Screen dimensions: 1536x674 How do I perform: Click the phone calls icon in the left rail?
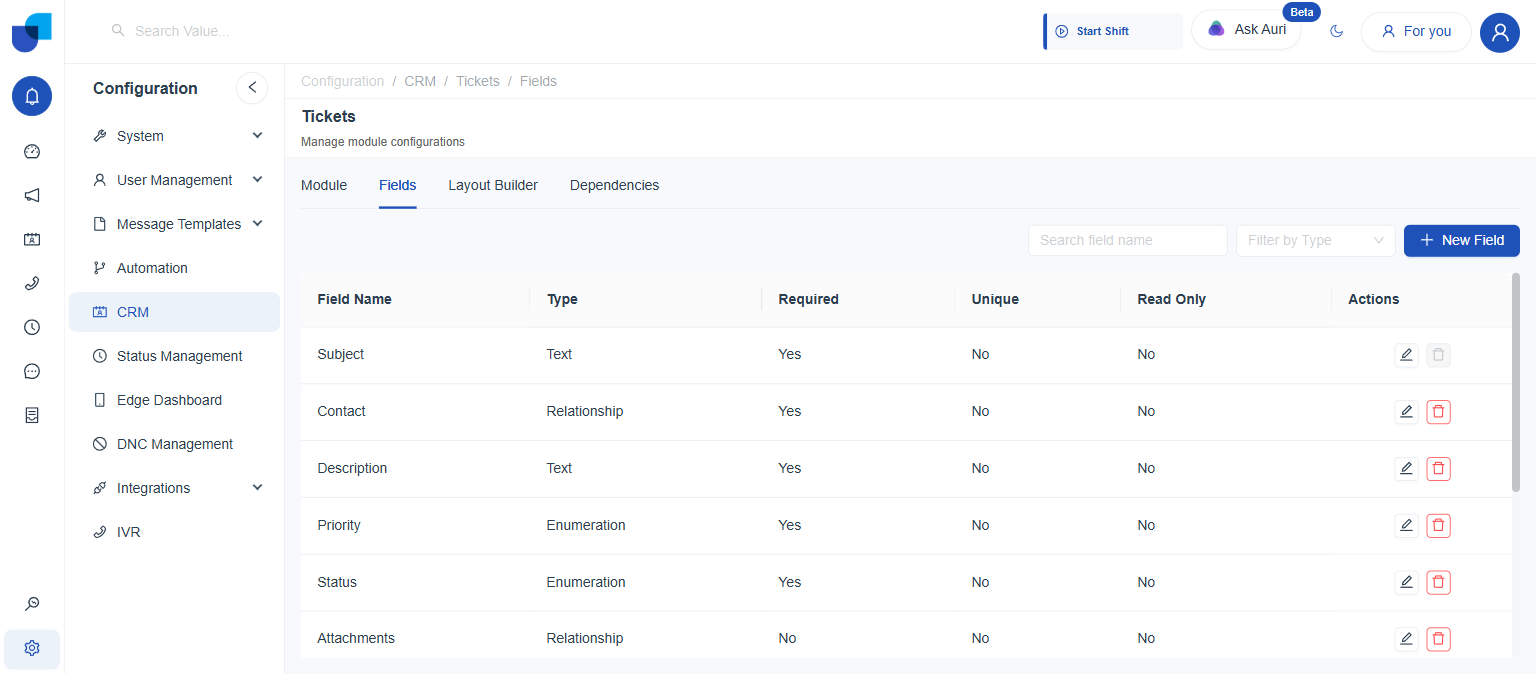tap(32, 284)
